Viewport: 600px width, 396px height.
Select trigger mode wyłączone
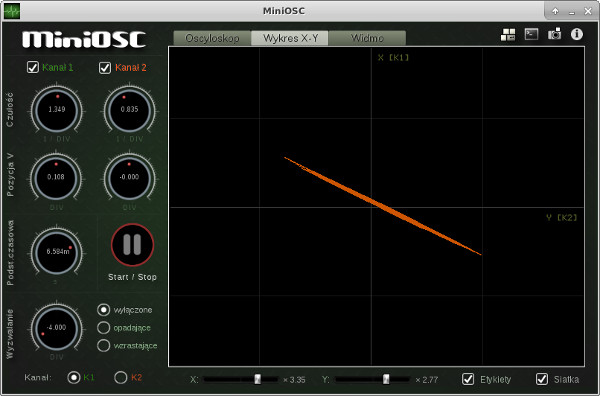click(103, 310)
